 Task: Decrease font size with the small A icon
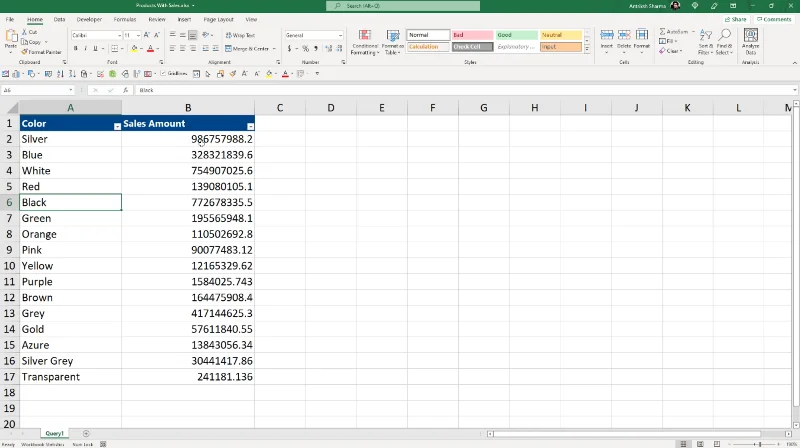(157, 35)
